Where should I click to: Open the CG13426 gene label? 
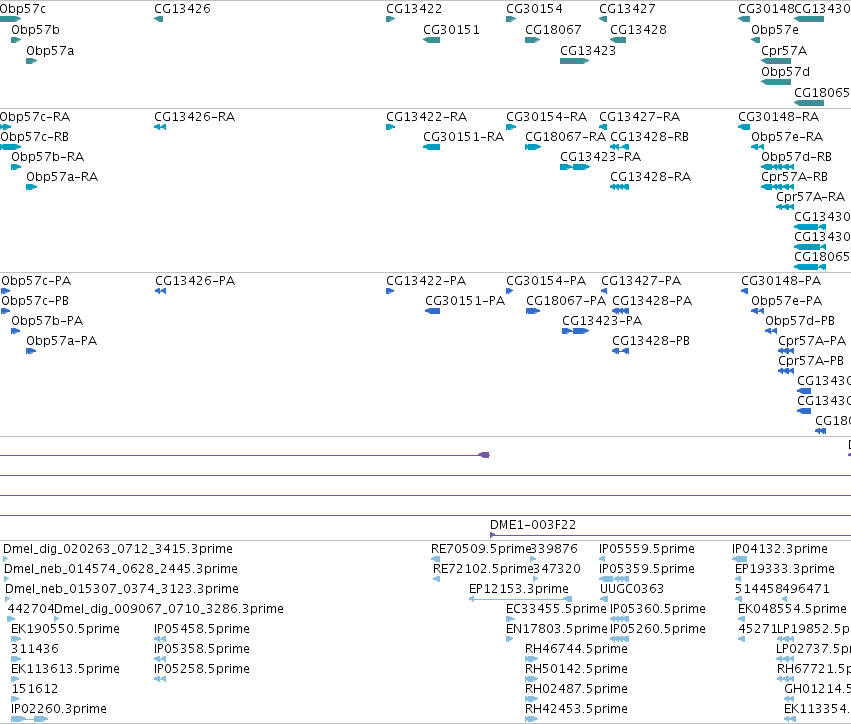pos(182,9)
